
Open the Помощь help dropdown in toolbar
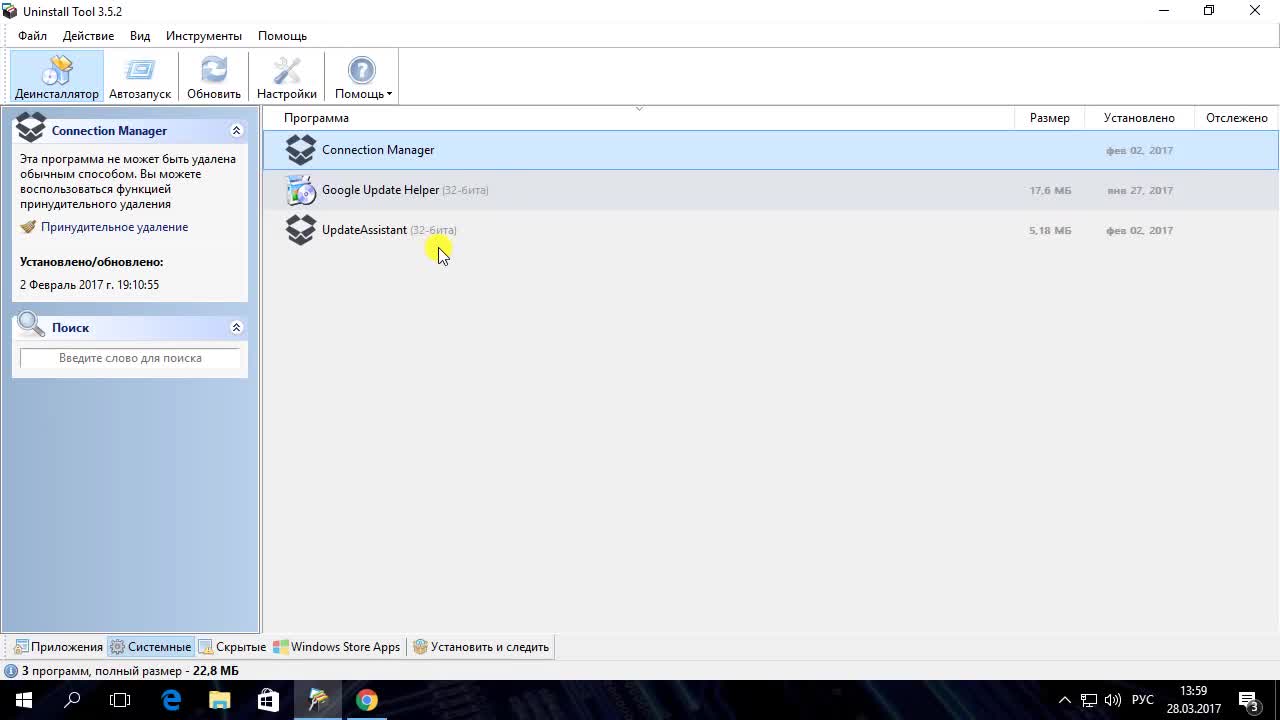coord(362,77)
